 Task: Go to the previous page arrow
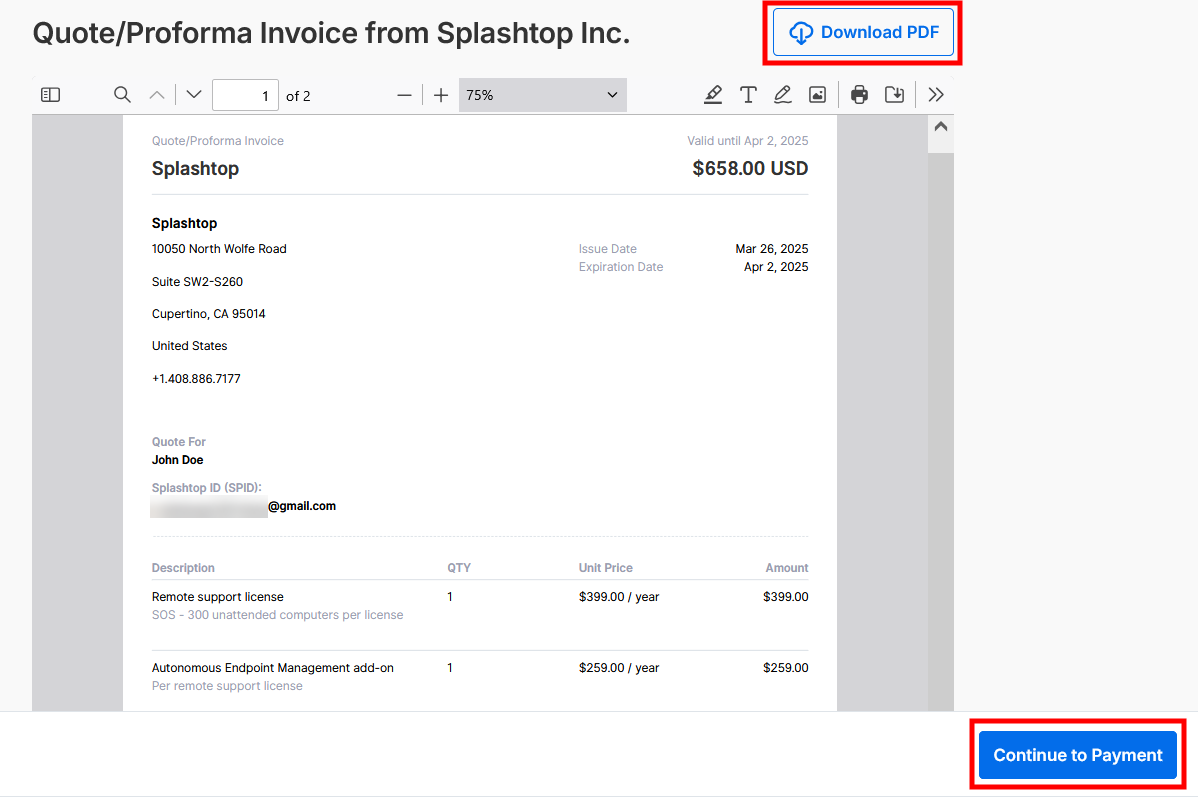157,95
